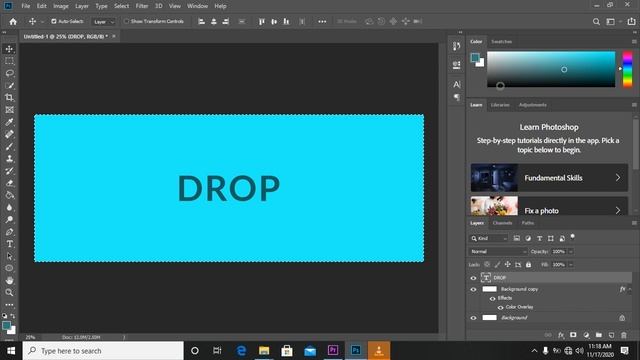Click the toolbox foreground color swatch
The height and width of the screenshot is (360, 640).
click(x=6, y=325)
